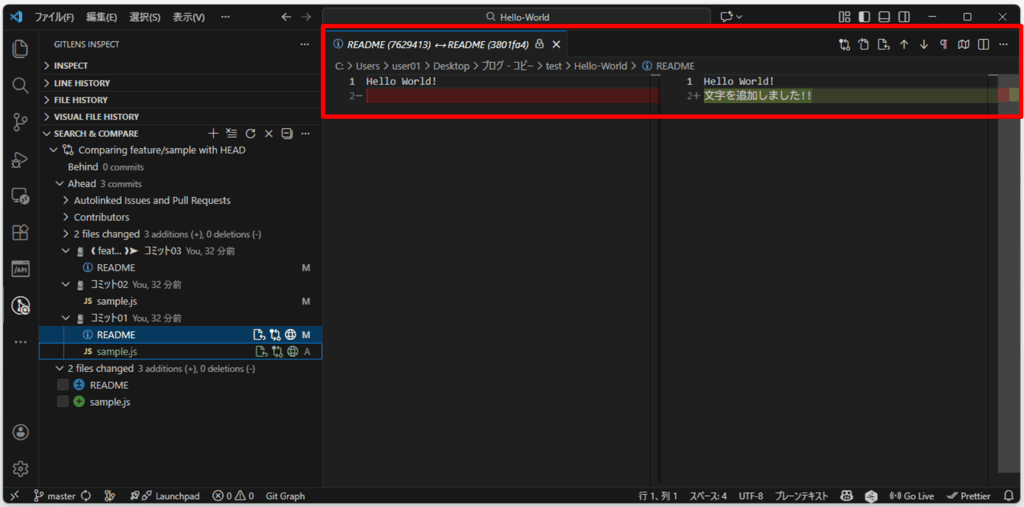Refresh the Search & Compare view
The image size is (1024, 507).
pos(249,133)
